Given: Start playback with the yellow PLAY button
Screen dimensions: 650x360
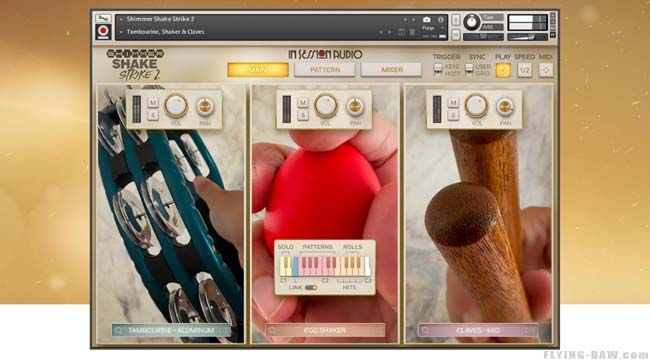Looking at the screenshot, I should [x=503, y=70].
